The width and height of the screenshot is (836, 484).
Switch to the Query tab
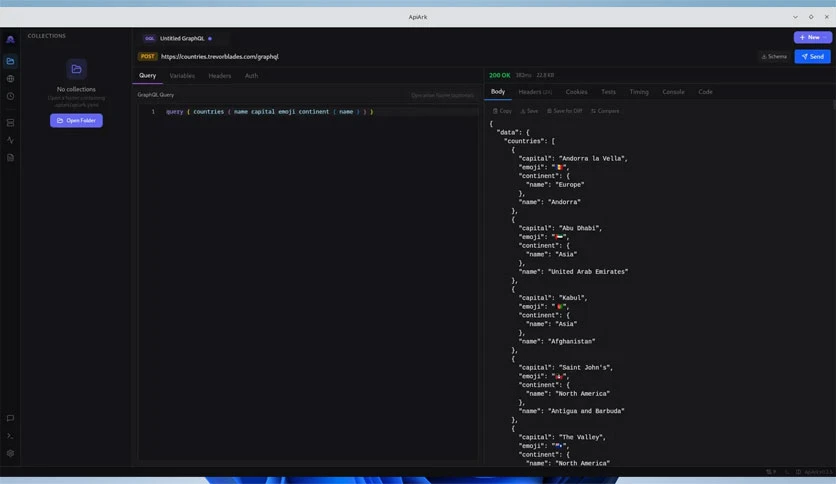[148, 76]
